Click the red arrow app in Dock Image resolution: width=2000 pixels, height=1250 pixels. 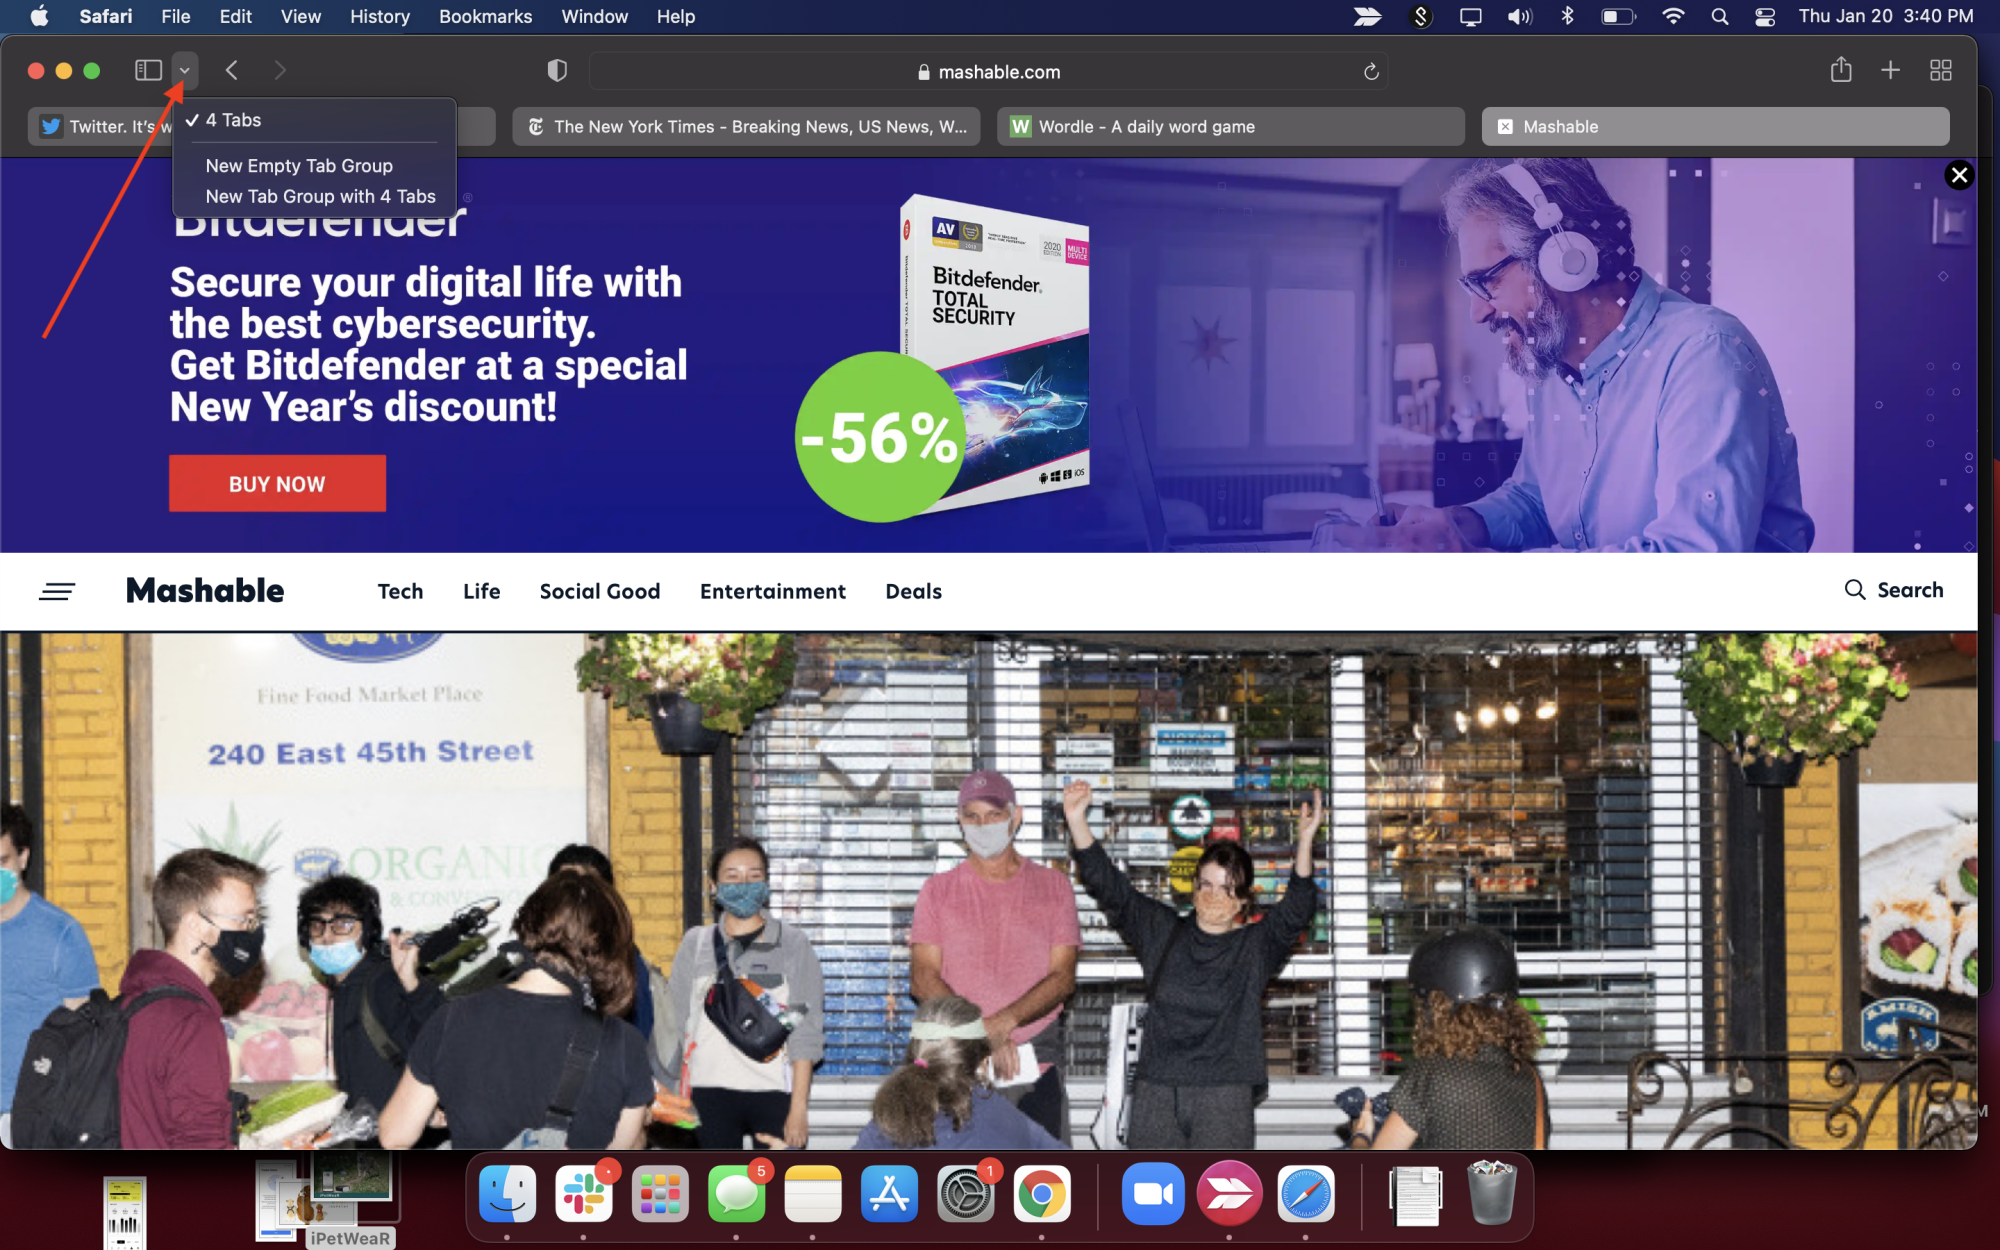(x=1229, y=1193)
